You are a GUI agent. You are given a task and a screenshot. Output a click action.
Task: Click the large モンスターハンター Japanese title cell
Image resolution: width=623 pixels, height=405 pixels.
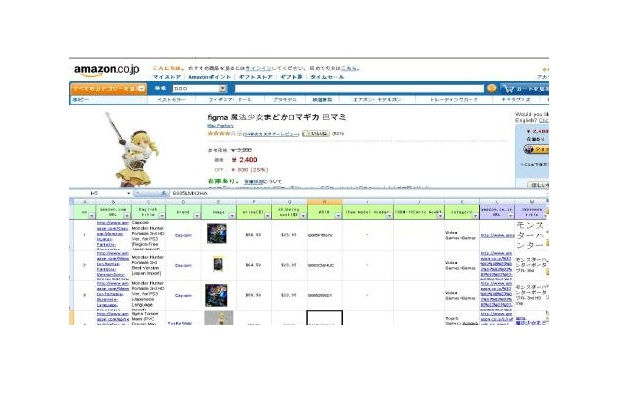pyautogui.click(x=530, y=235)
